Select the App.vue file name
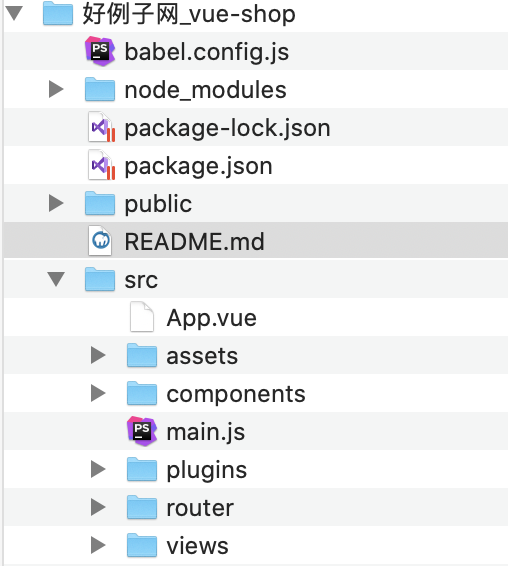This screenshot has height=566, width=508. click(x=212, y=318)
